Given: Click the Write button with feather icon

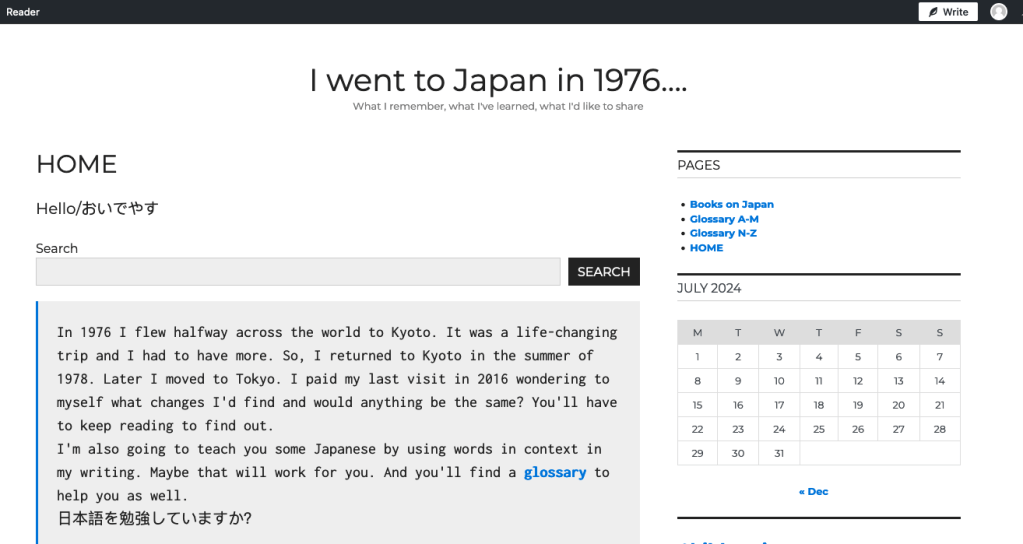Looking at the screenshot, I should (947, 12).
